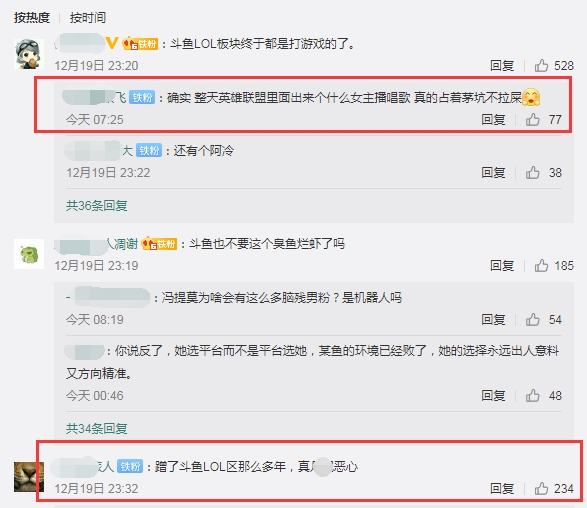Sort comments by 按时间
This screenshot has height=508, width=587.
click(88, 18)
